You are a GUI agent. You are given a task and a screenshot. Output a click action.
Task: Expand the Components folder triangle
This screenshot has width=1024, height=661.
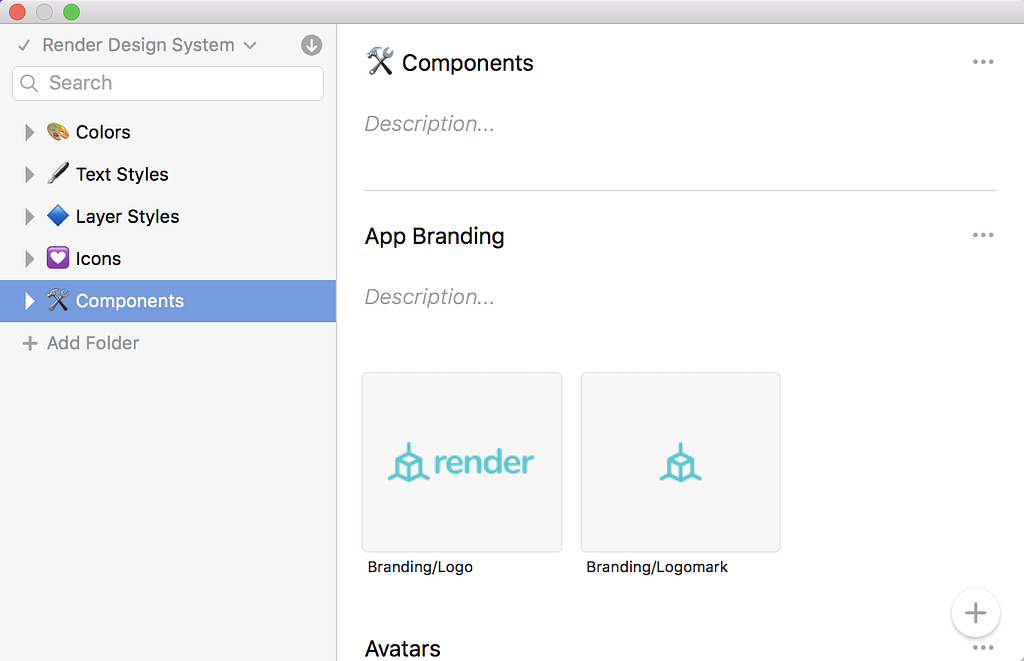(x=29, y=301)
